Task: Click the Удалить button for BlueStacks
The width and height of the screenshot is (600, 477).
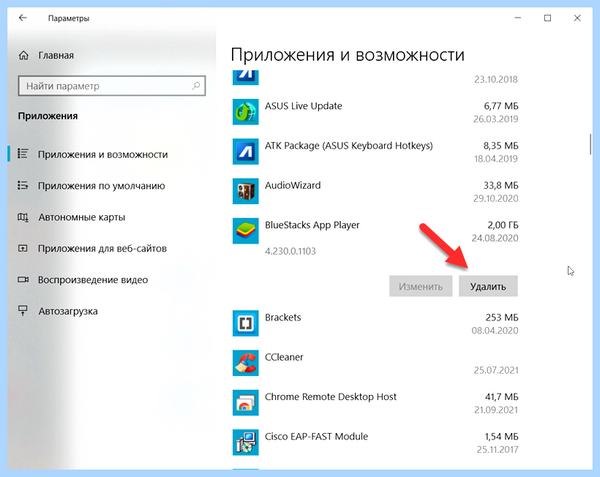Action: (488, 286)
